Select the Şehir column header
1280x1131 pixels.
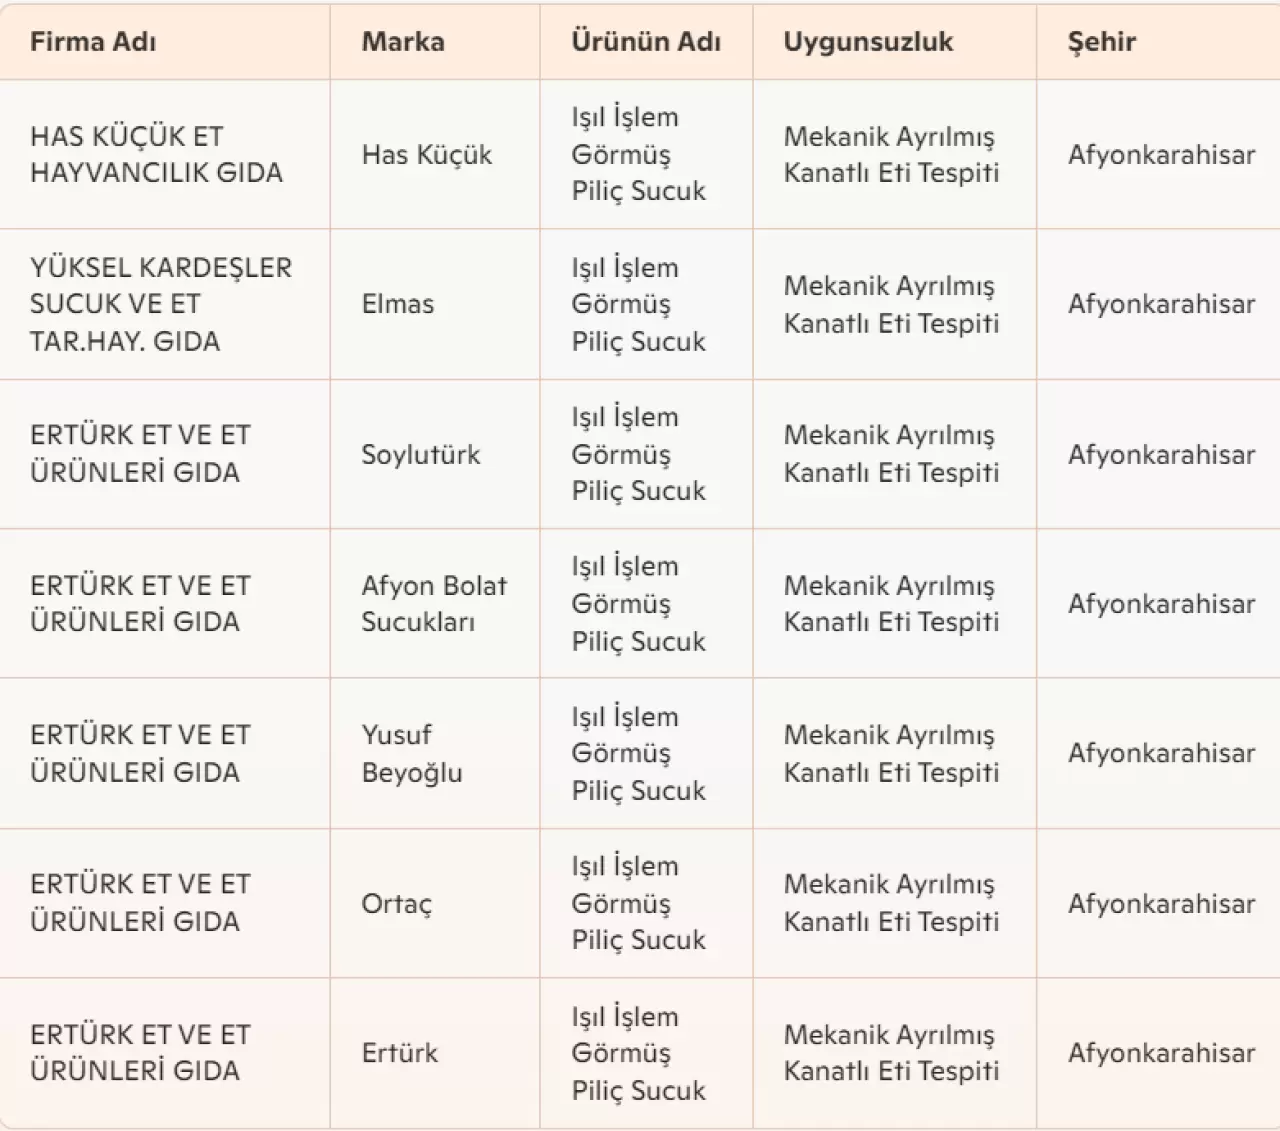click(x=1101, y=42)
